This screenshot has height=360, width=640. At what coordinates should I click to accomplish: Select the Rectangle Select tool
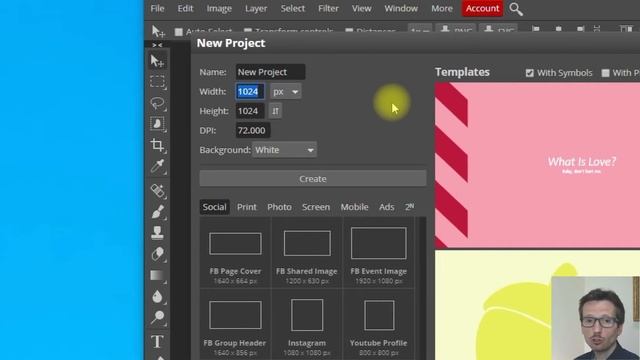[x=157, y=82]
